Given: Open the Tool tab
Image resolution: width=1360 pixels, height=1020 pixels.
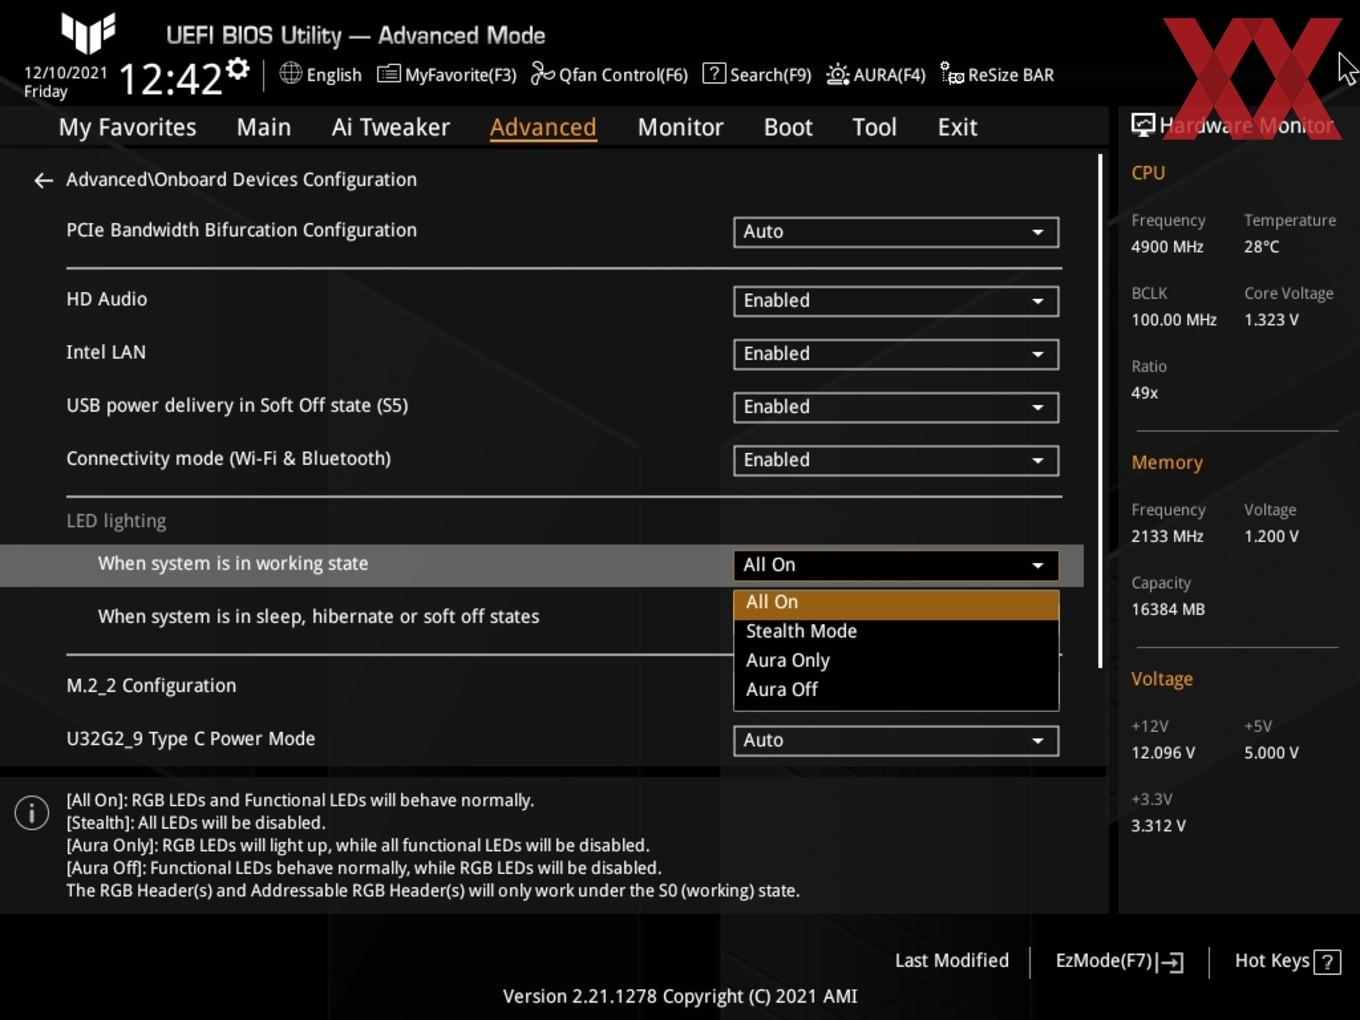Looking at the screenshot, I should [x=874, y=127].
